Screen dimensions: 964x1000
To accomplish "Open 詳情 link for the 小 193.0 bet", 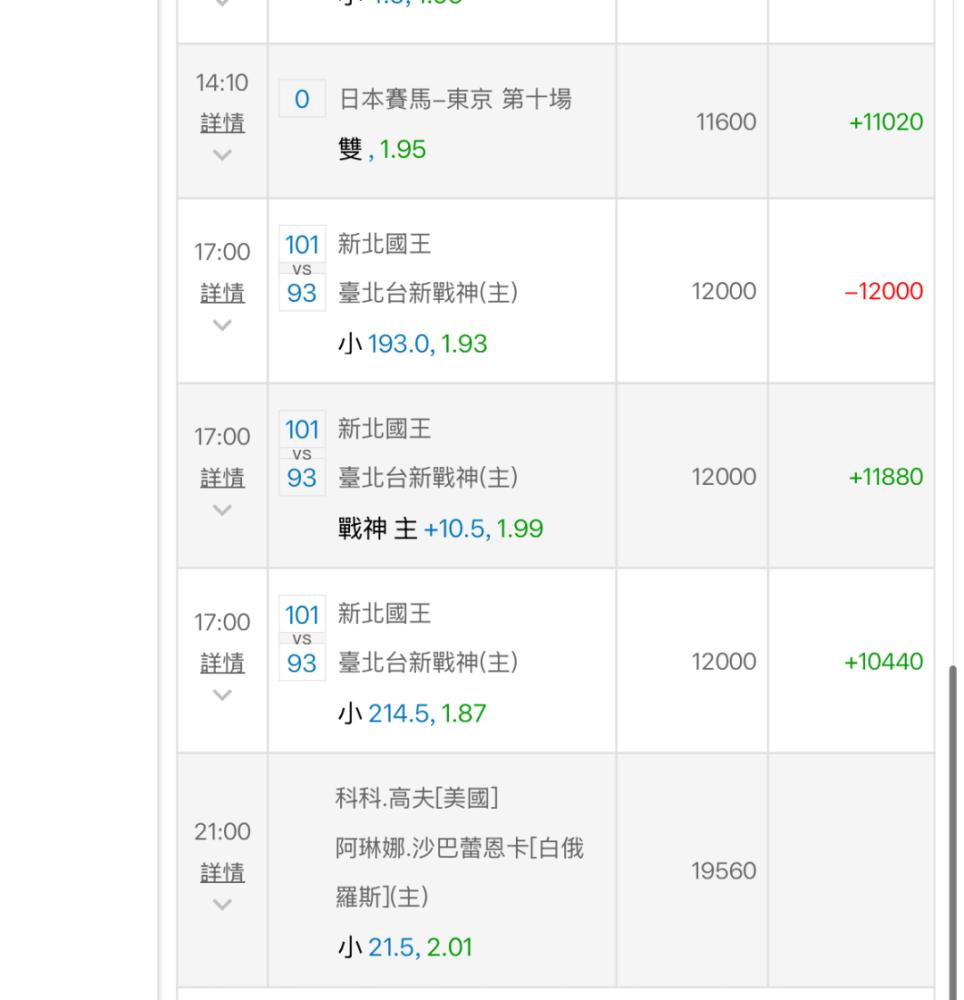I will pyautogui.click(x=223, y=293).
